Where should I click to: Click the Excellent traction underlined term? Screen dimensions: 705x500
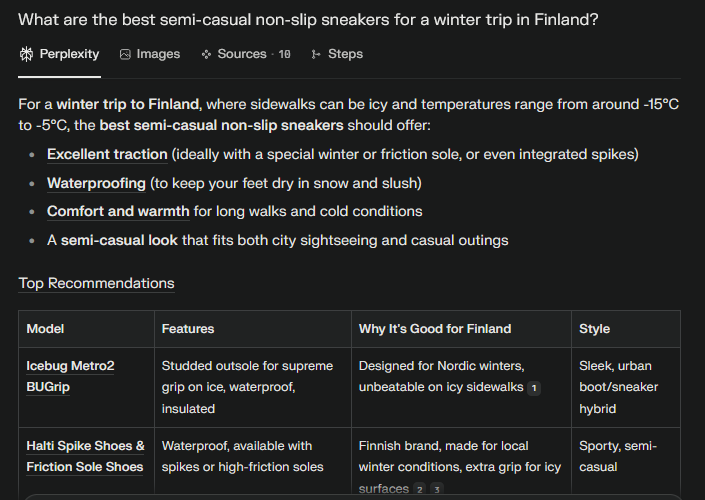(x=107, y=154)
